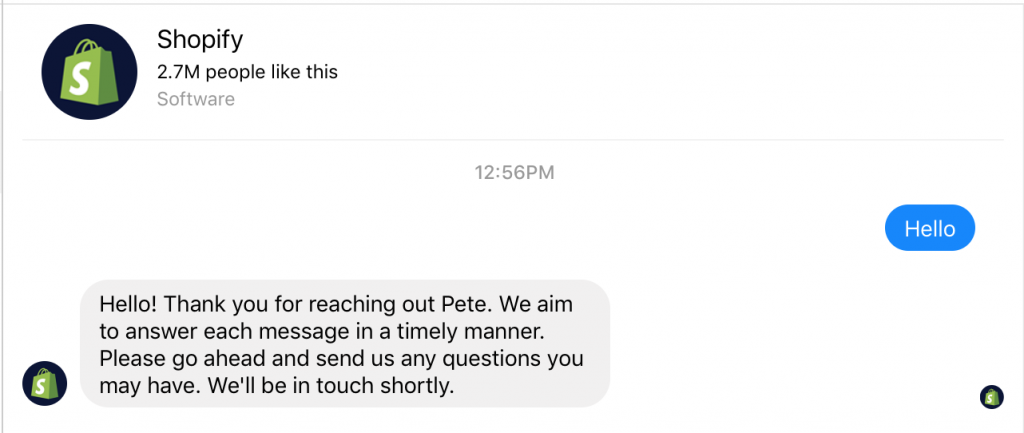Viewport: 1024px width, 433px height.
Task: Select the tiny seen-receipt Shopify avatar
Action: tap(991, 396)
